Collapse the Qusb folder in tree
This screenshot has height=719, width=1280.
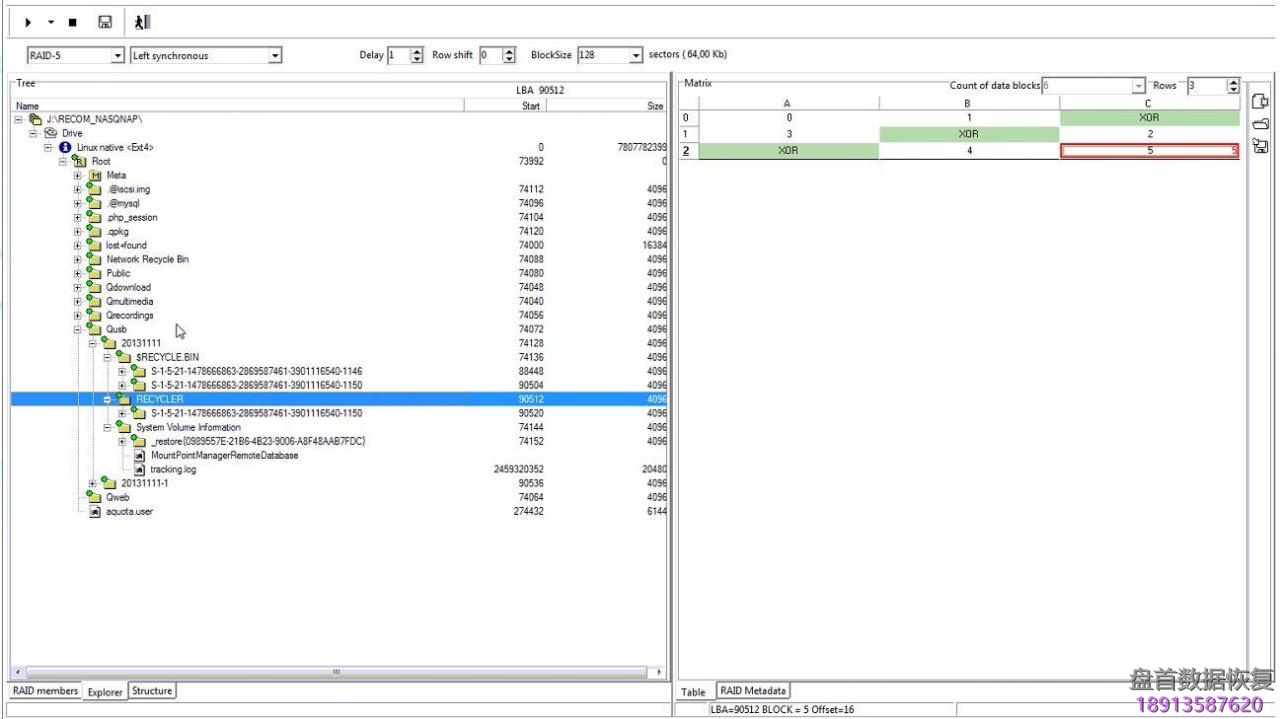78,329
